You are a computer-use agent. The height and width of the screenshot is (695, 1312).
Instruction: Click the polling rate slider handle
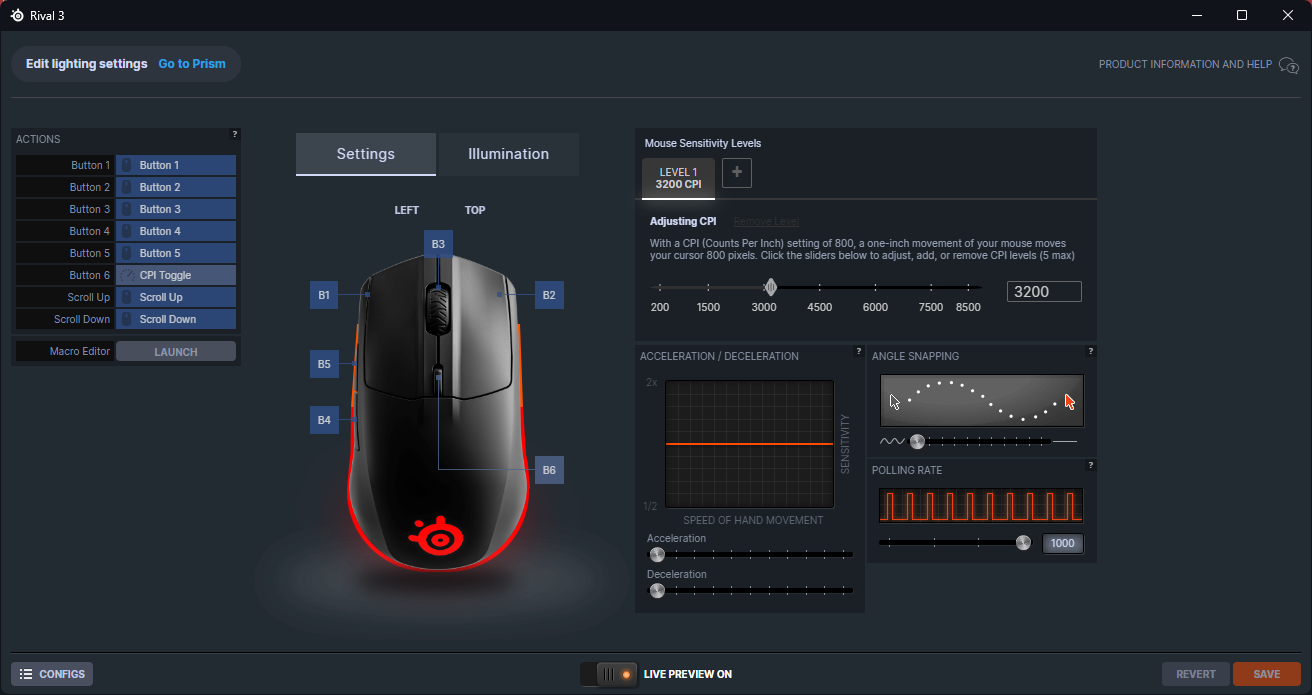point(1023,543)
